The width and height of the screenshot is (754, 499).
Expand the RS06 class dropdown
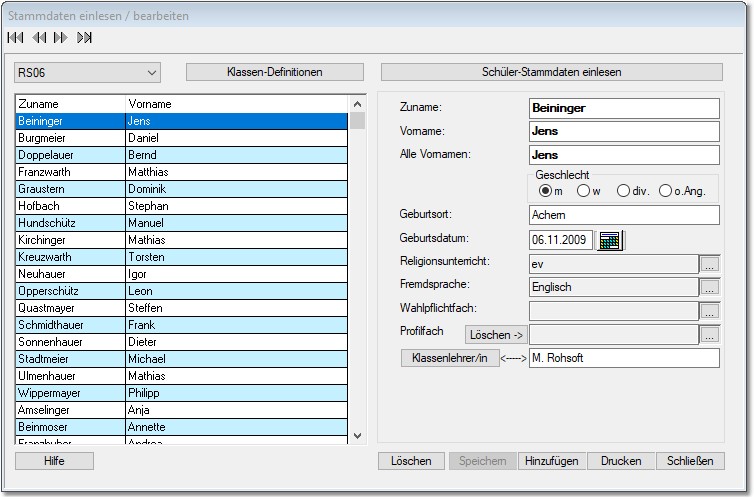point(152,72)
